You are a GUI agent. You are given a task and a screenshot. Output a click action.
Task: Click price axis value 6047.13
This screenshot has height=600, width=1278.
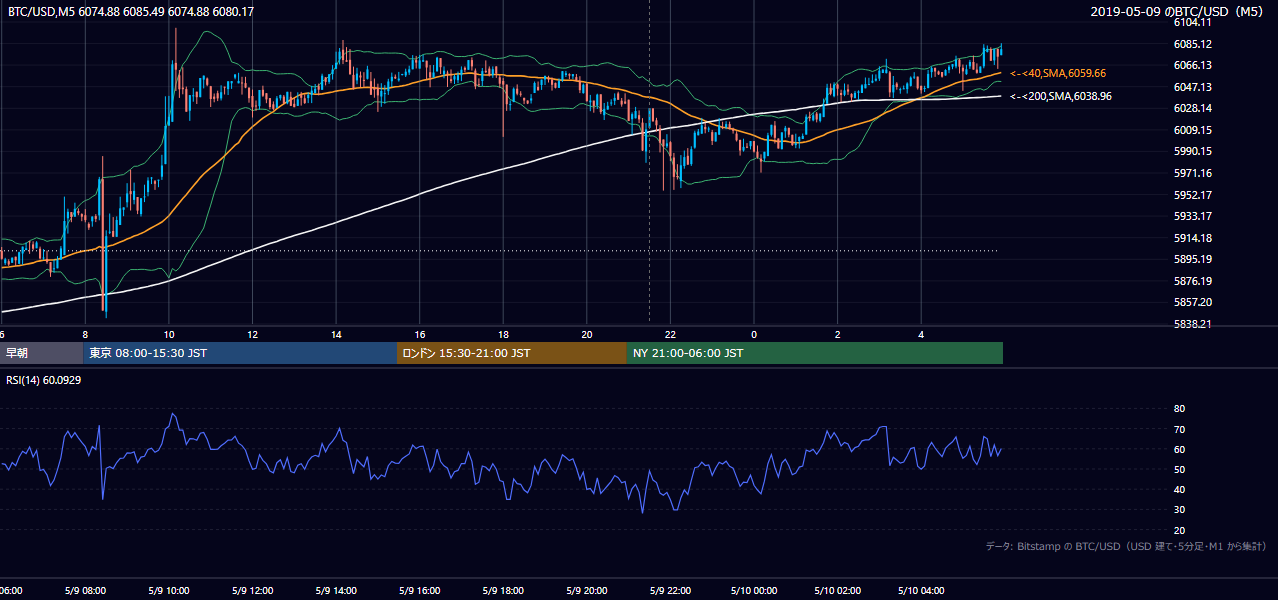coord(1193,87)
